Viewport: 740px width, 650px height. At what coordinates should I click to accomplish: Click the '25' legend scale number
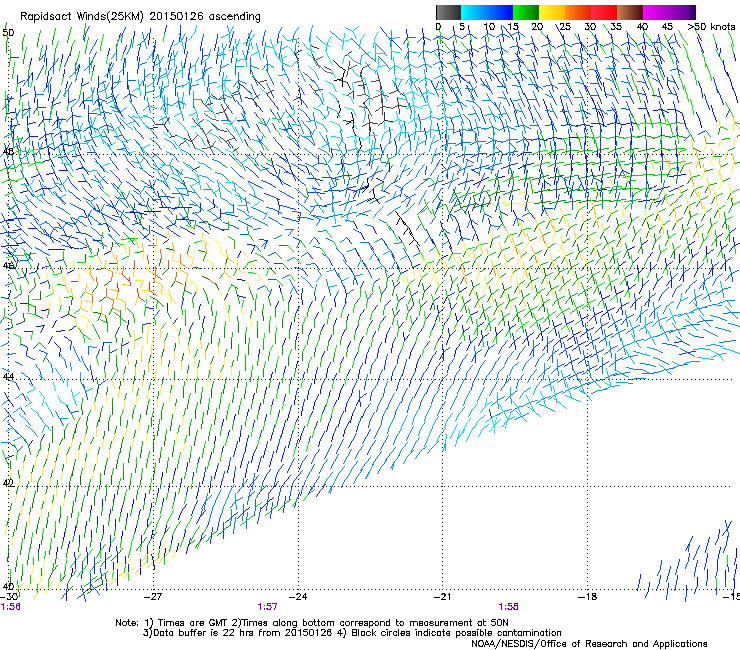click(565, 26)
